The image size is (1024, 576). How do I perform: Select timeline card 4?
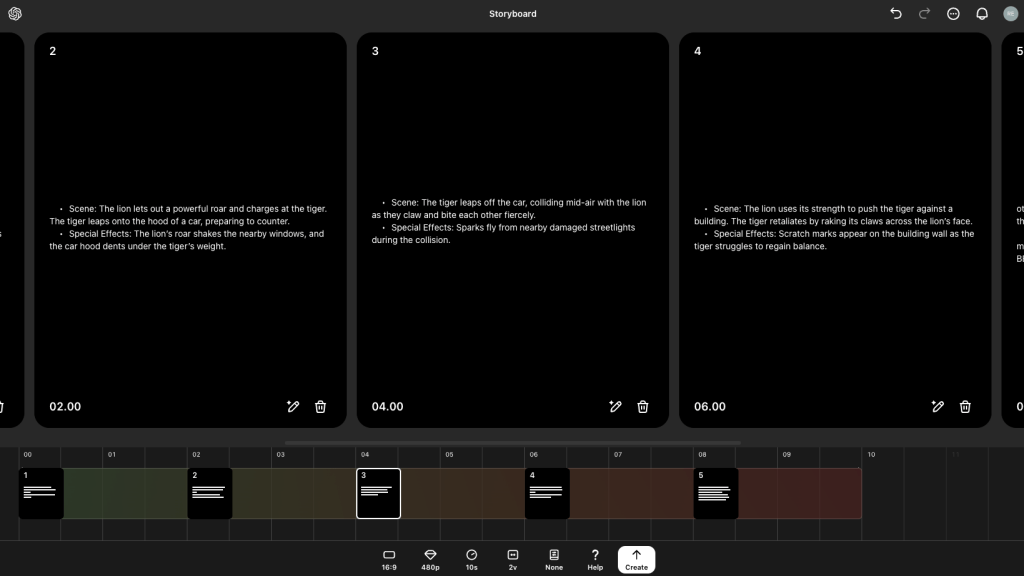coord(547,494)
